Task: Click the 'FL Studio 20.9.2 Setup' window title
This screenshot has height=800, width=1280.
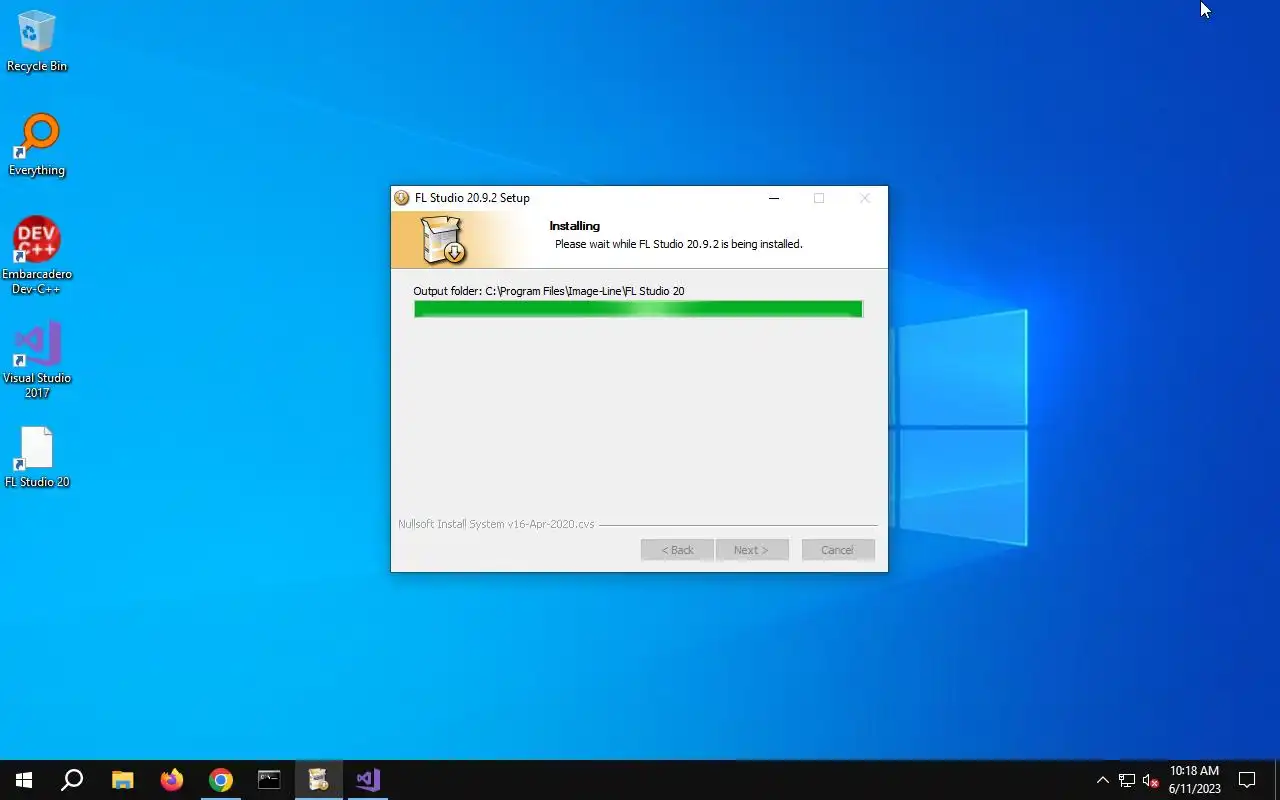Action: tap(472, 198)
